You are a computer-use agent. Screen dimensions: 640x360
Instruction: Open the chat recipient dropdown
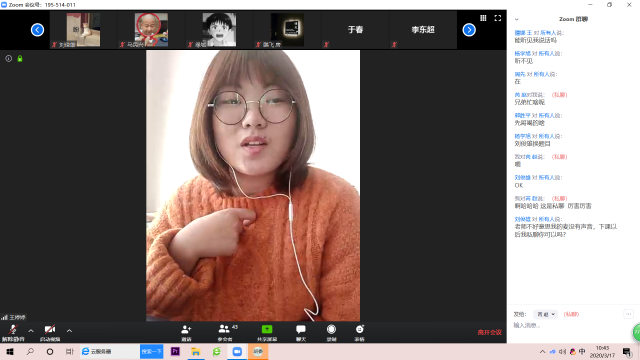tap(545, 314)
